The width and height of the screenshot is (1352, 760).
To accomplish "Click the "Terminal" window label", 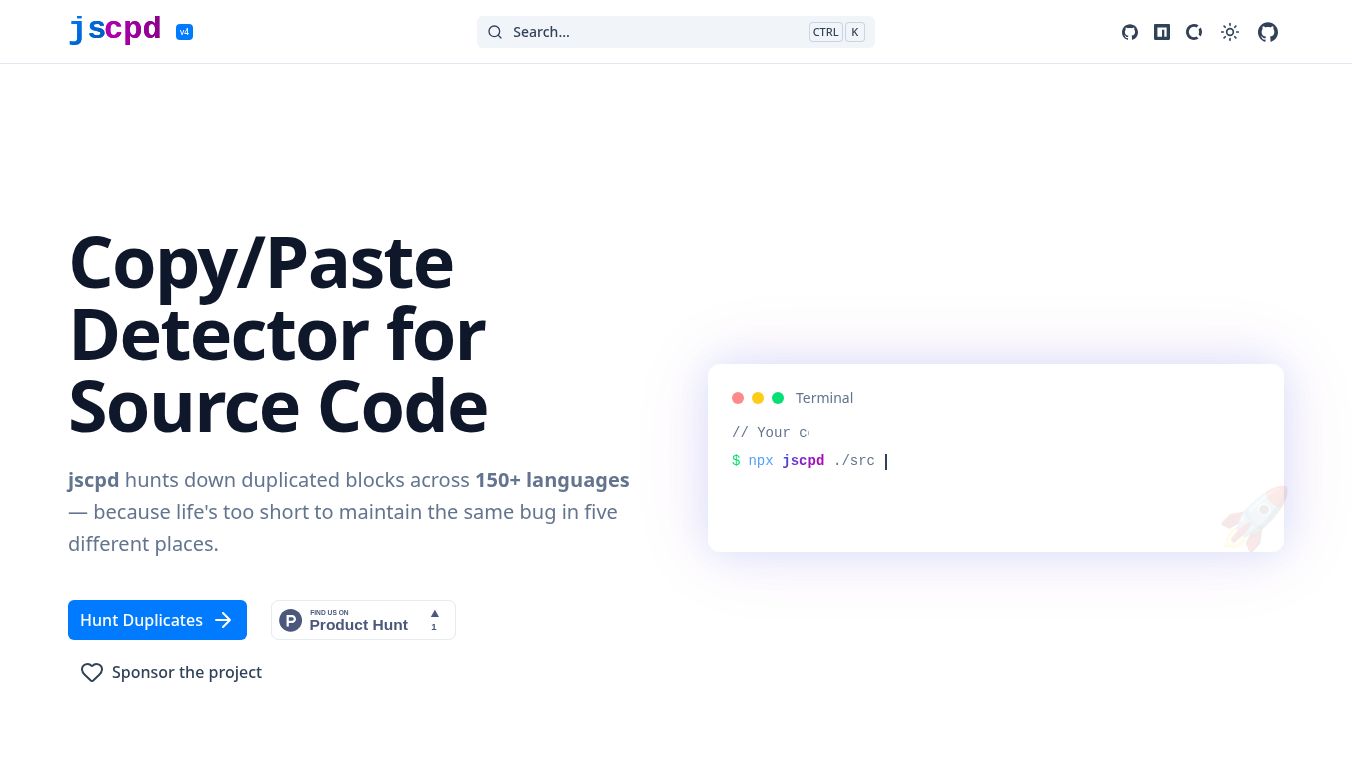I will [824, 398].
